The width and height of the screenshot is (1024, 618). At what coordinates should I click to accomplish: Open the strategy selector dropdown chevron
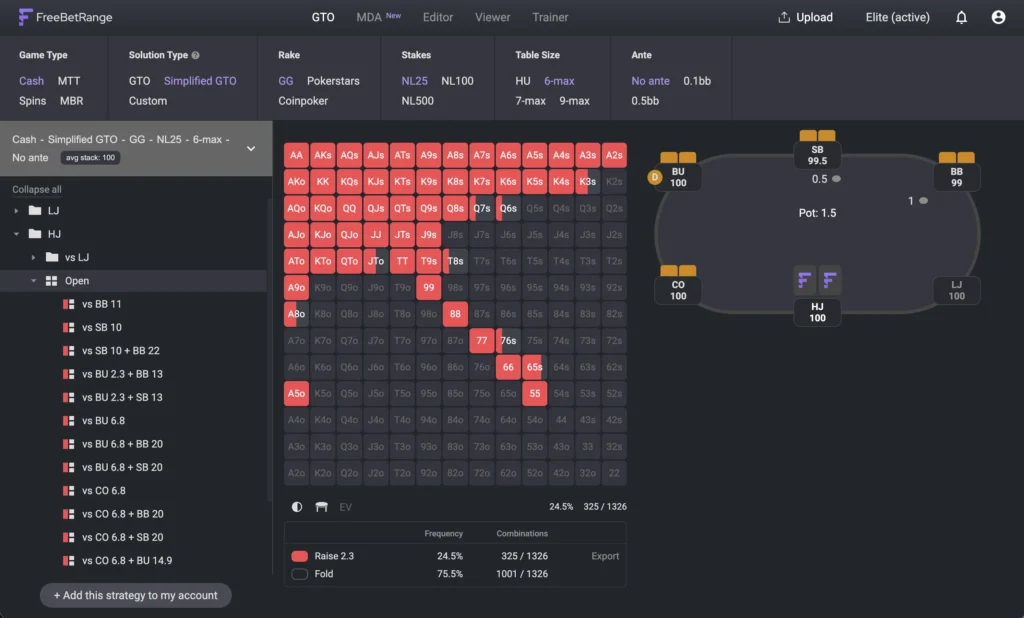point(251,148)
